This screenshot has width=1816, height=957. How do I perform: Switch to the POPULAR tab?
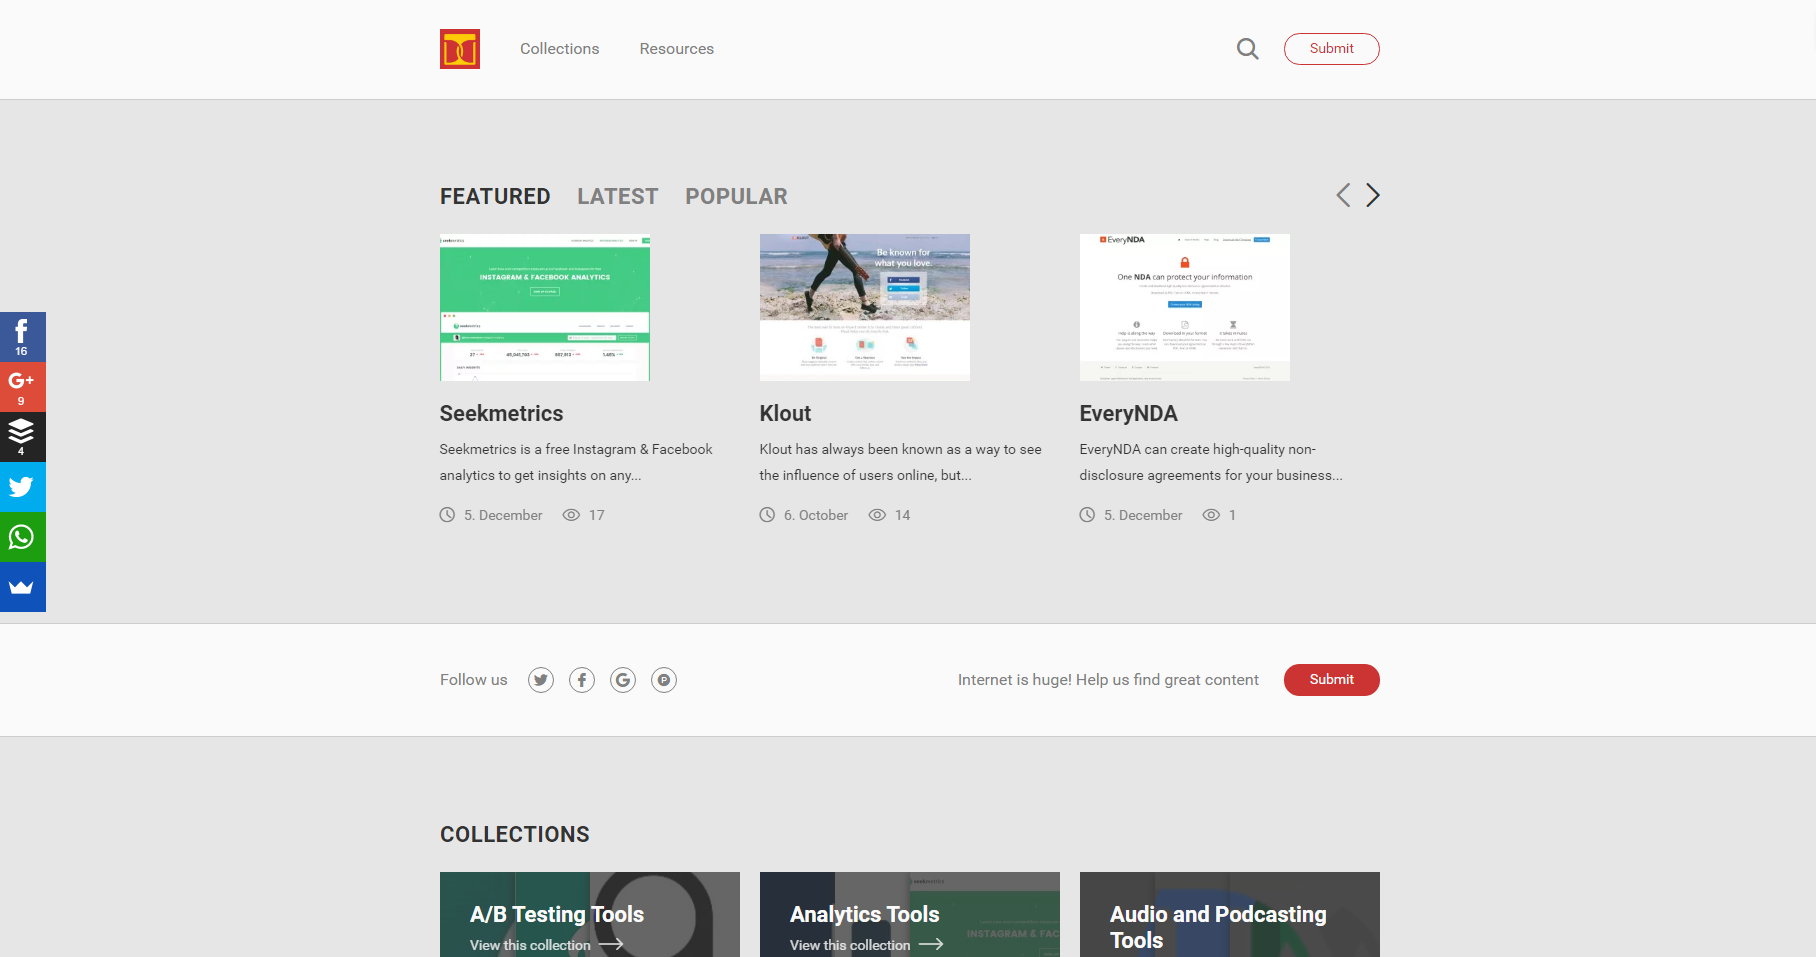tap(736, 196)
